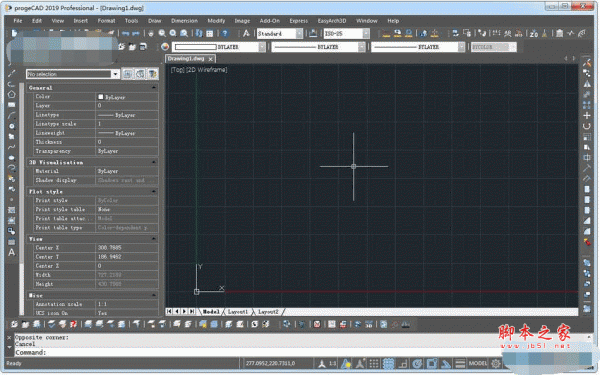Open the No selection dropdown
This screenshot has height=375, width=600.
[73, 74]
